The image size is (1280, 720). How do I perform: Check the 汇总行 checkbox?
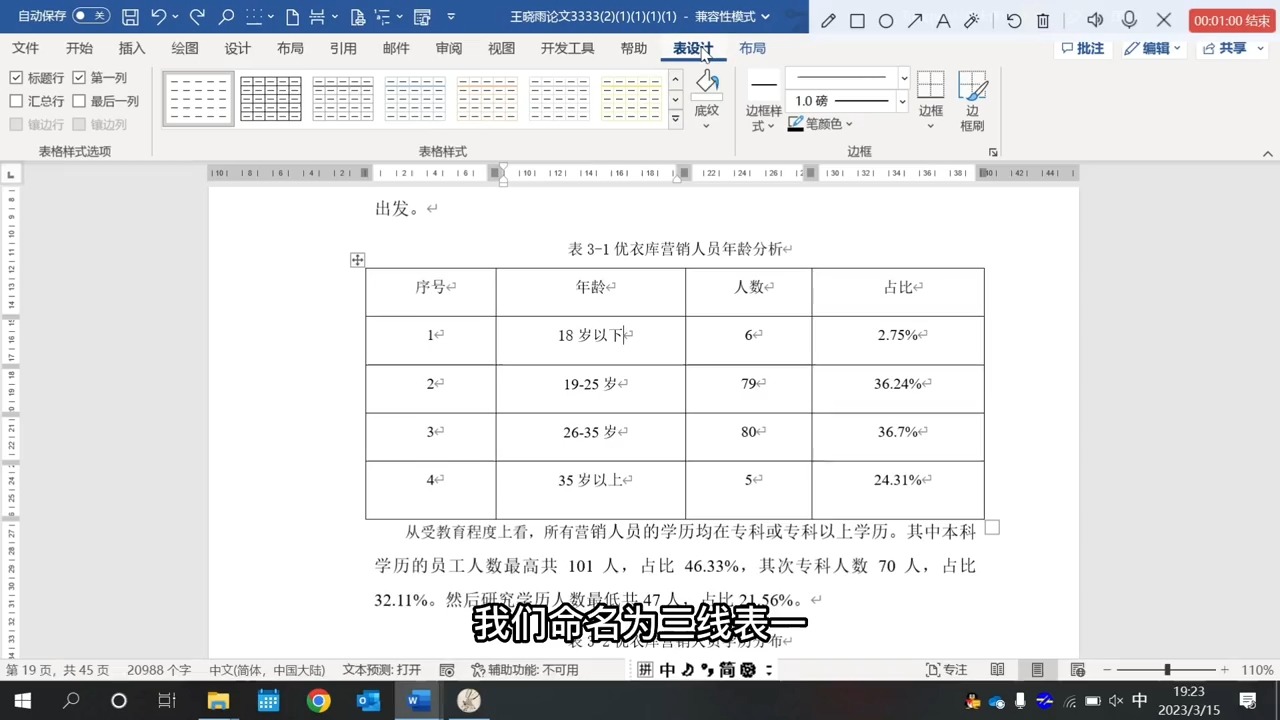coord(16,101)
